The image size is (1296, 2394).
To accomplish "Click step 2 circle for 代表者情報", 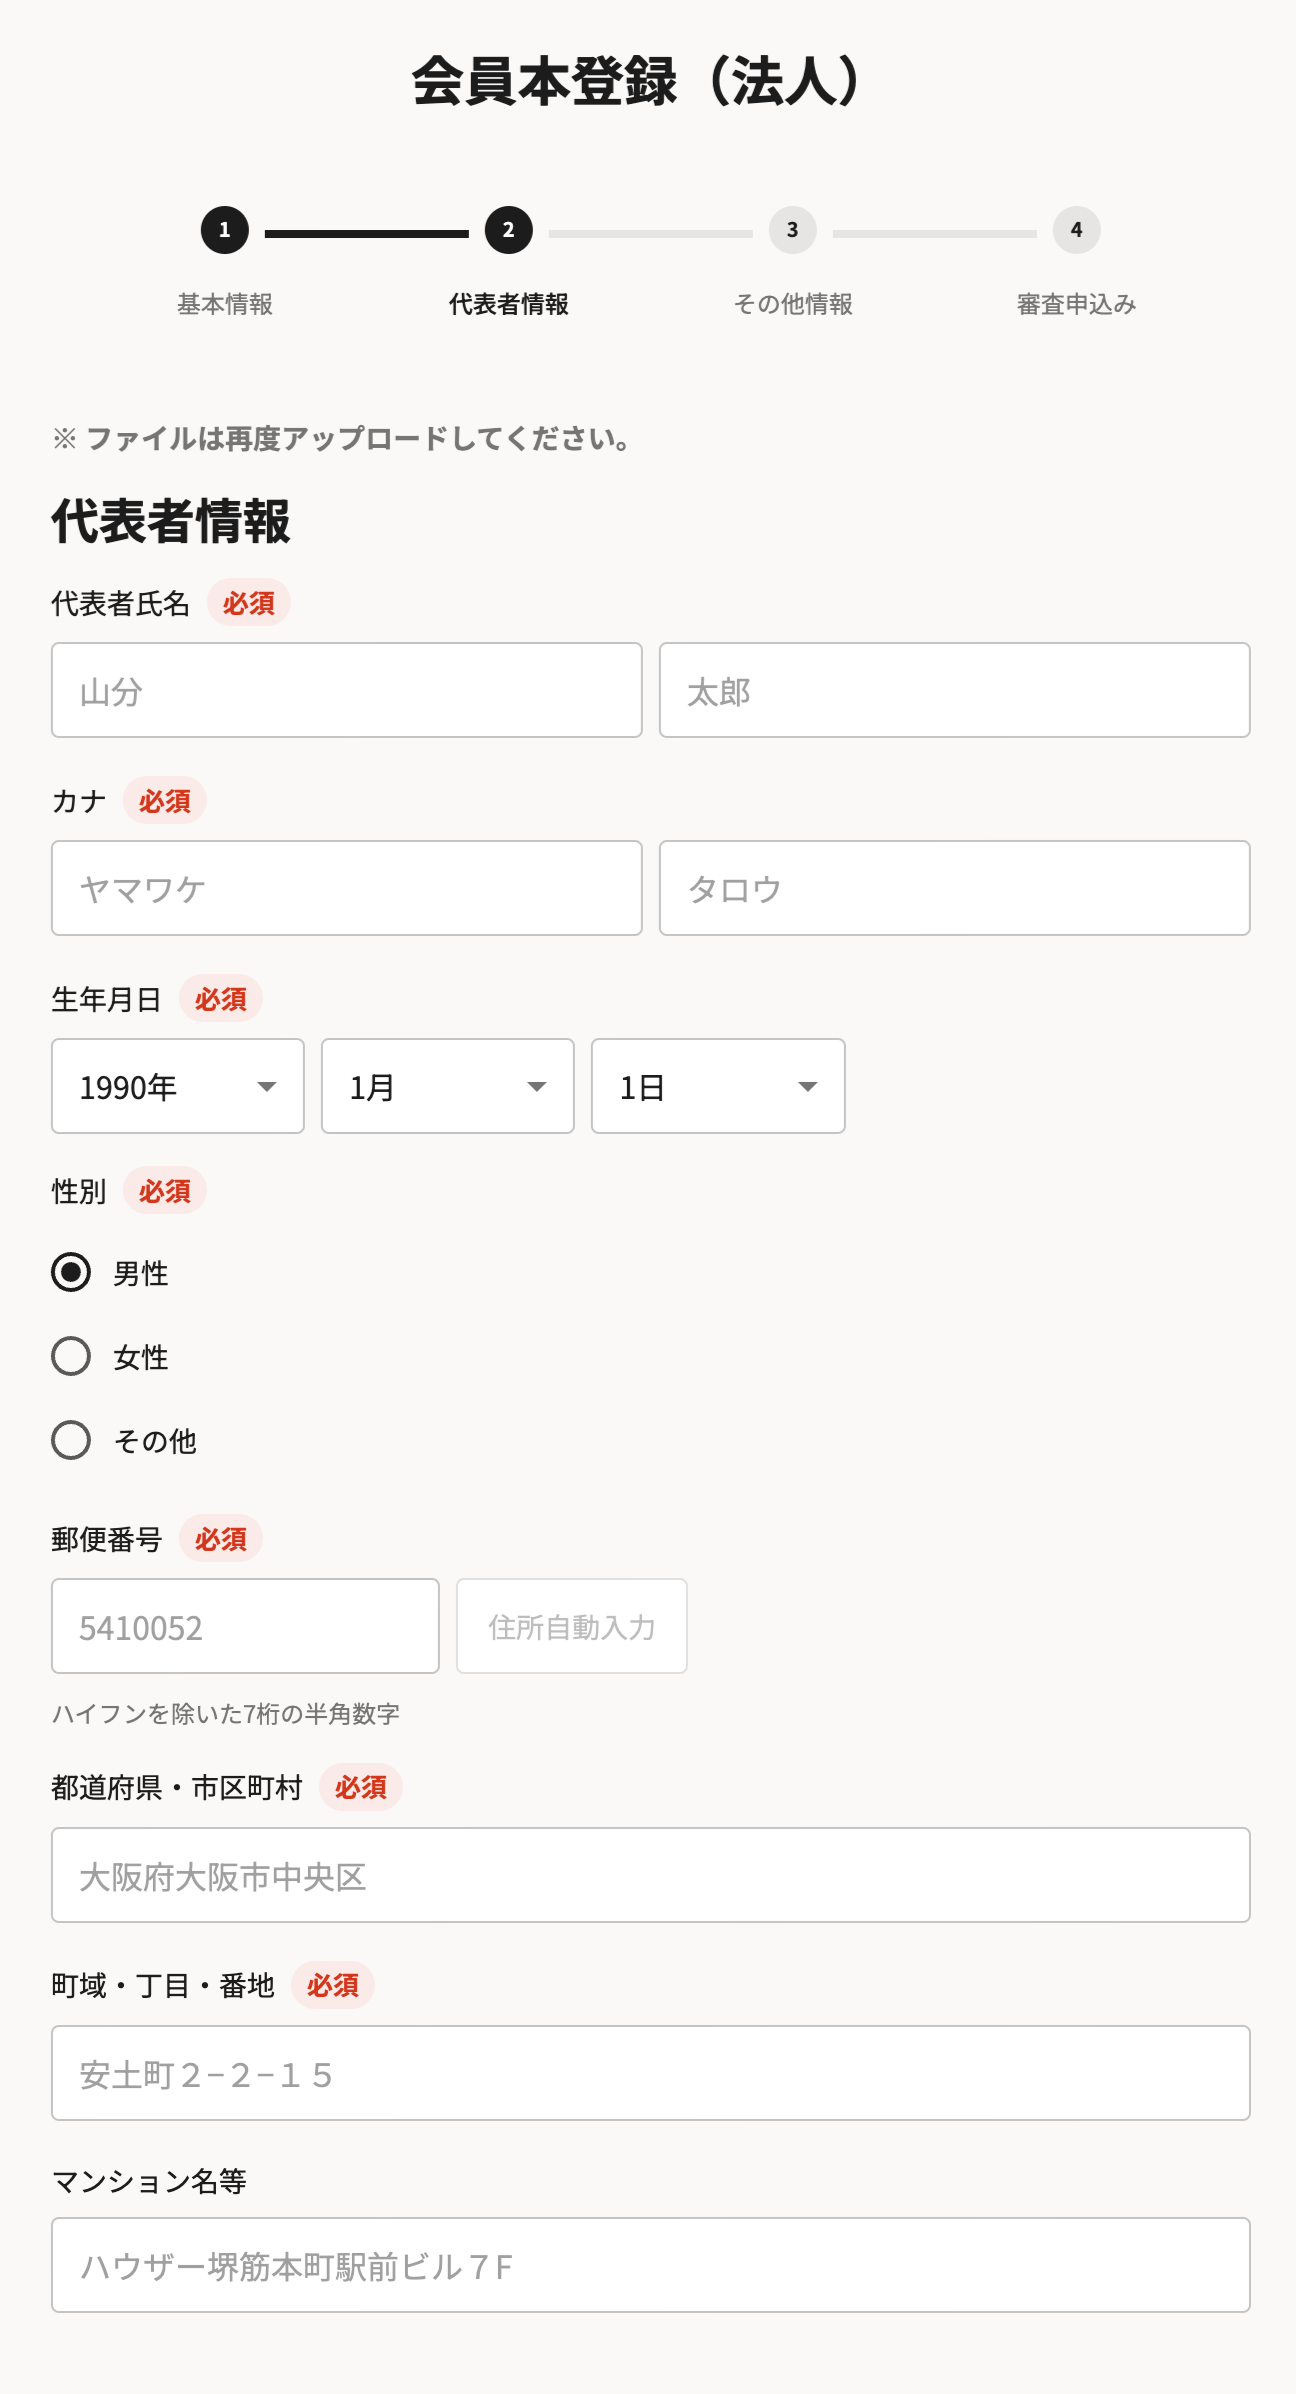I will [x=509, y=230].
